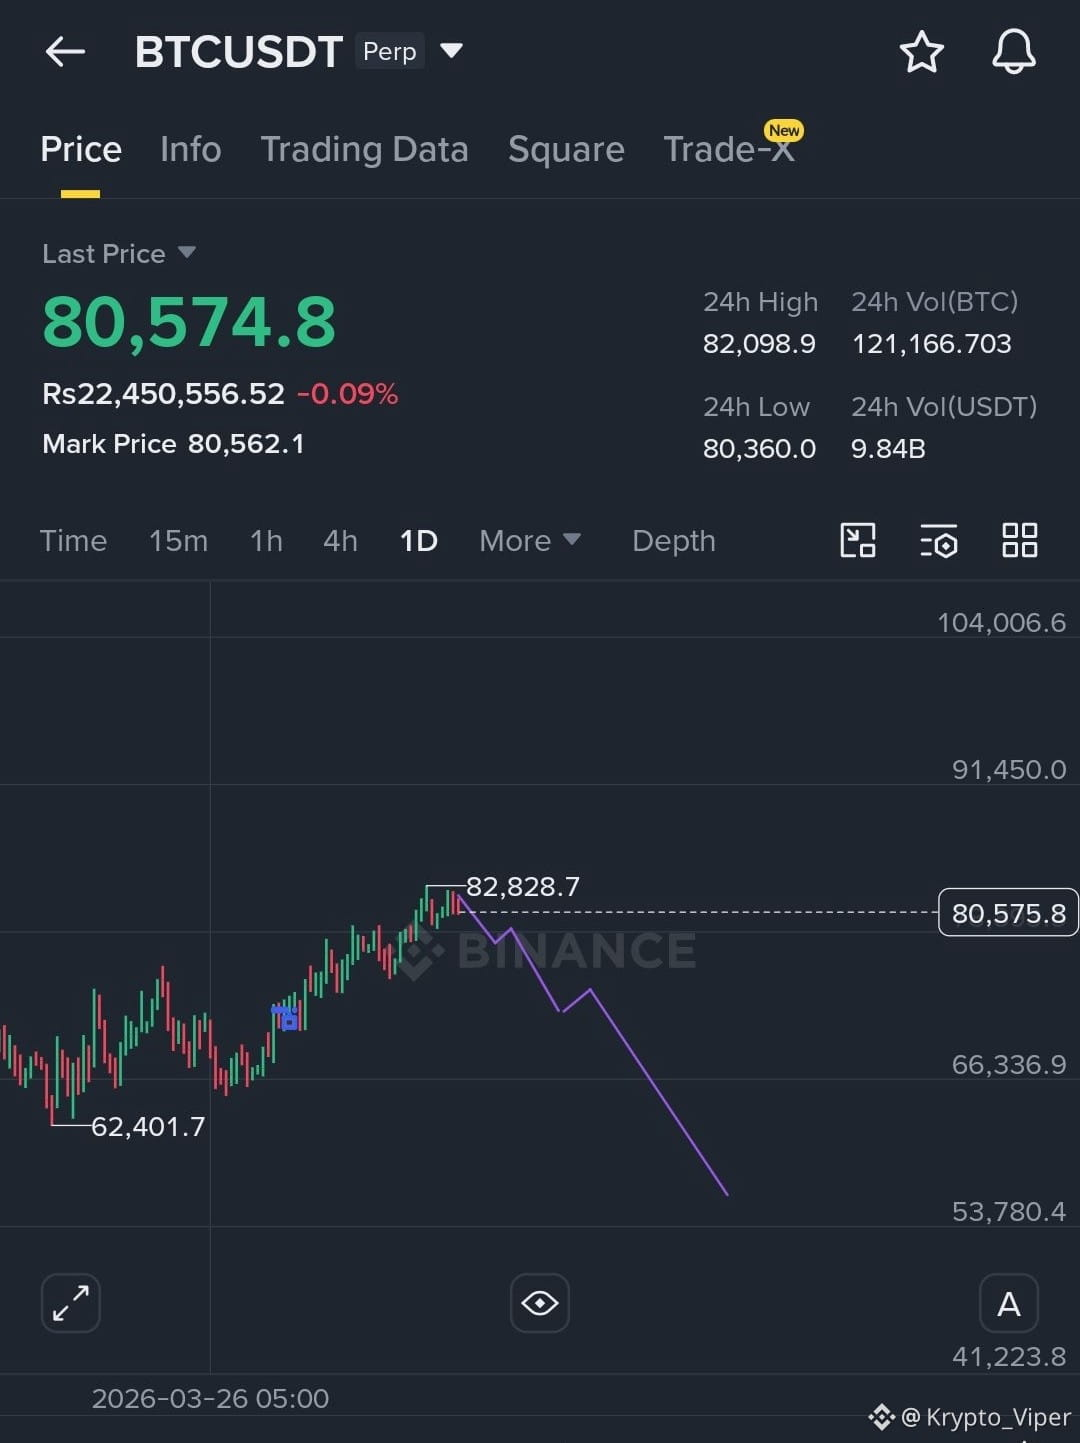The image size is (1080, 1443).
Task: Select the 4h timeframe
Action: point(340,541)
